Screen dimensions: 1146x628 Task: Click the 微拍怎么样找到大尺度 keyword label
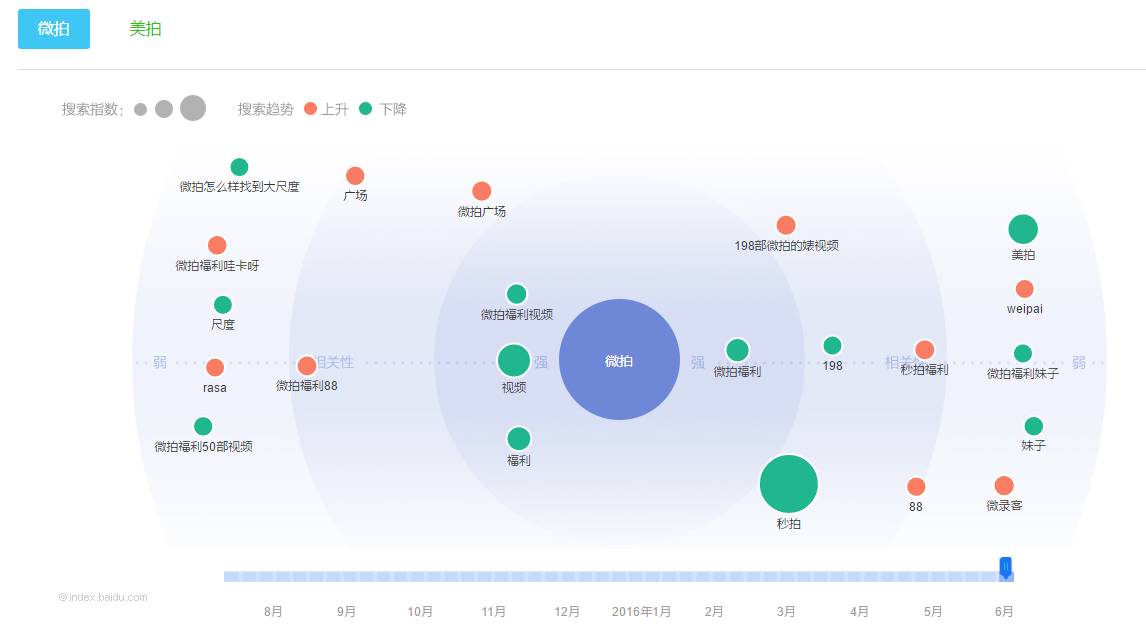tap(239, 186)
